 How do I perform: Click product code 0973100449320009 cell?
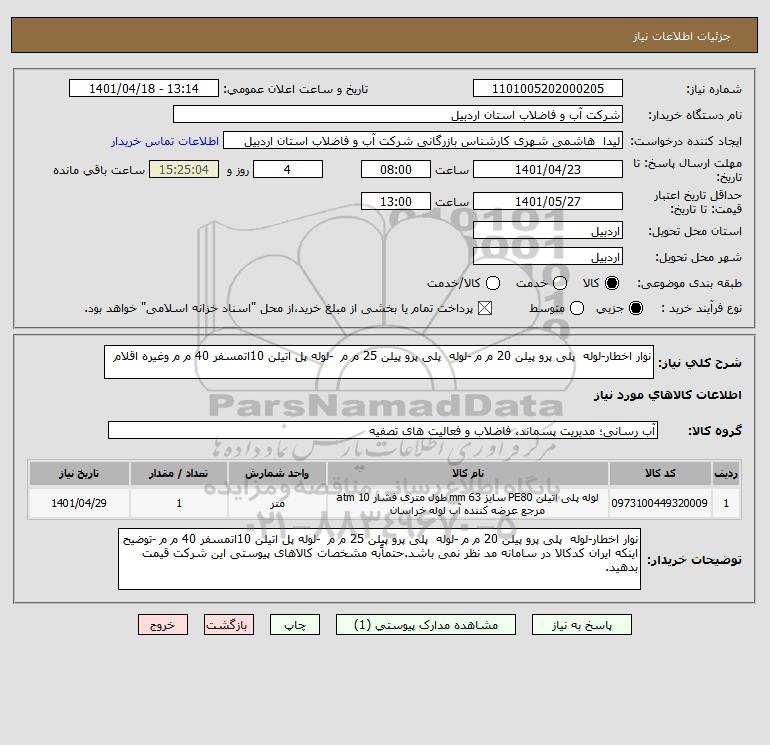click(x=660, y=503)
